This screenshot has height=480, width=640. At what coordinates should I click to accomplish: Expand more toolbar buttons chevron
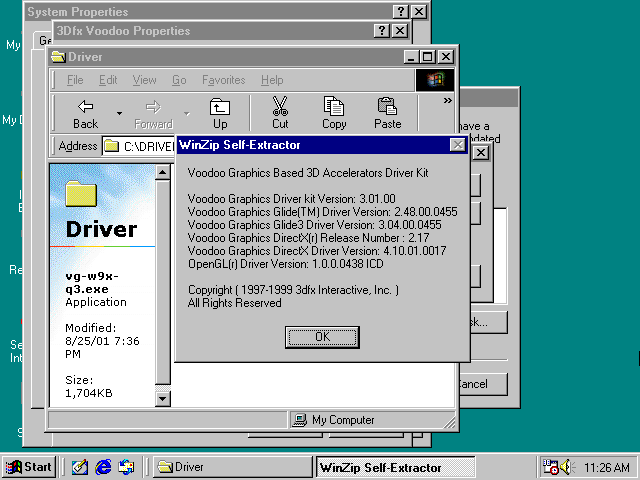(x=447, y=100)
